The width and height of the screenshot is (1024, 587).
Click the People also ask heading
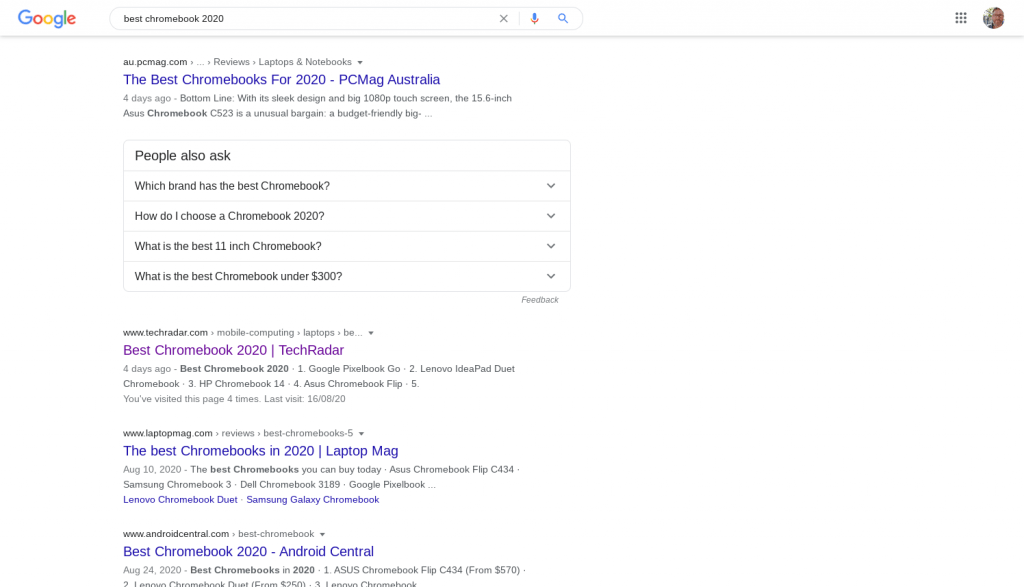point(182,155)
